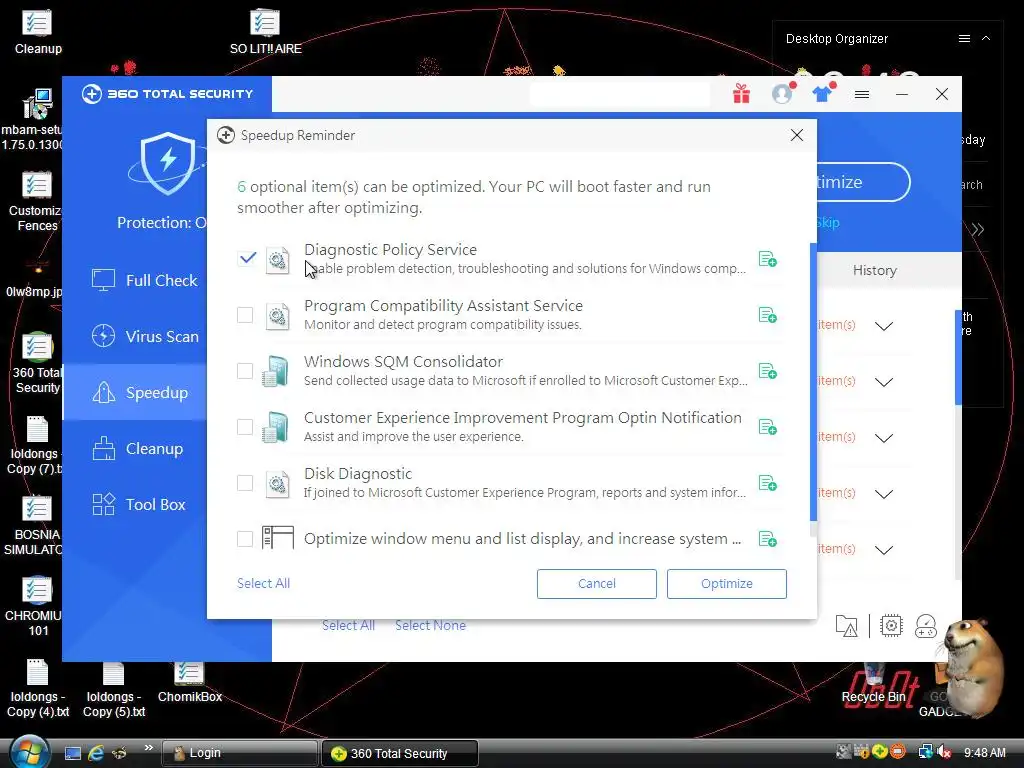This screenshot has width=1024, height=768.
Task: Open the chip settings icon at bottom
Action: click(x=891, y=626)
